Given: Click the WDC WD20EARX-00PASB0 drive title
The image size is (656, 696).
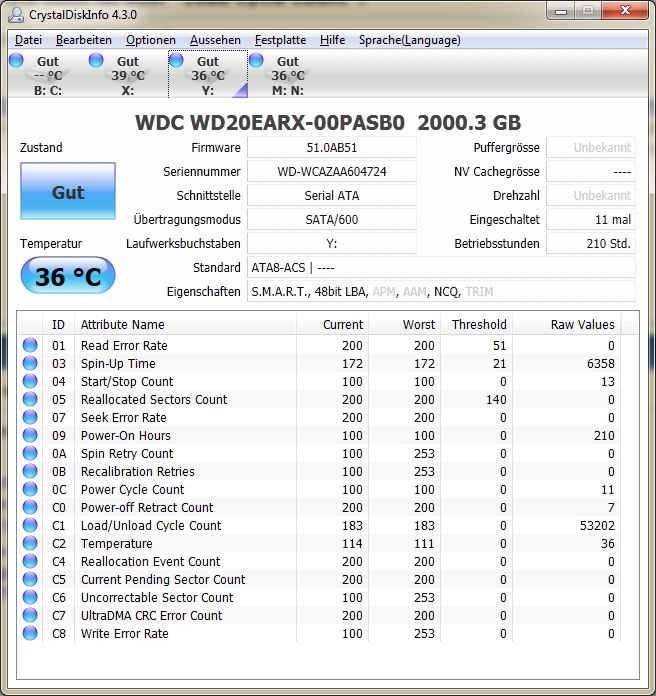Looking at the screenshot, I should click(328, 123).
